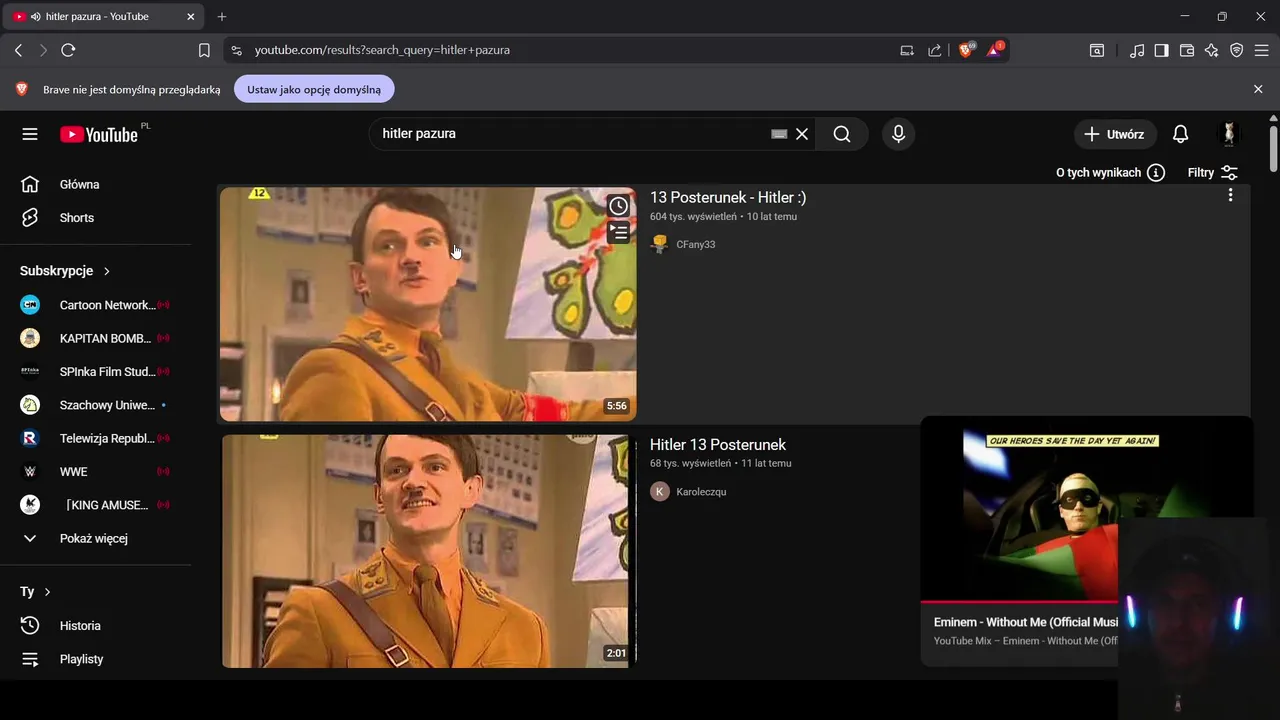The height and width of the screenshot is (720, 1280).
Task: Show more subscriptions with Pokaż więcej
Action: tap(95, 538)
